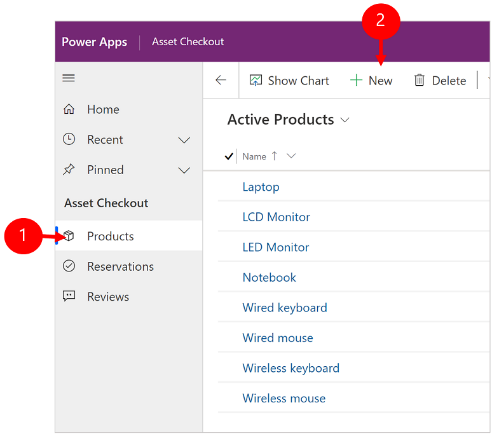492x438 pixels.
Task: Open the Laptop product link
Action: pyautogui.click(x=261, y=187)
